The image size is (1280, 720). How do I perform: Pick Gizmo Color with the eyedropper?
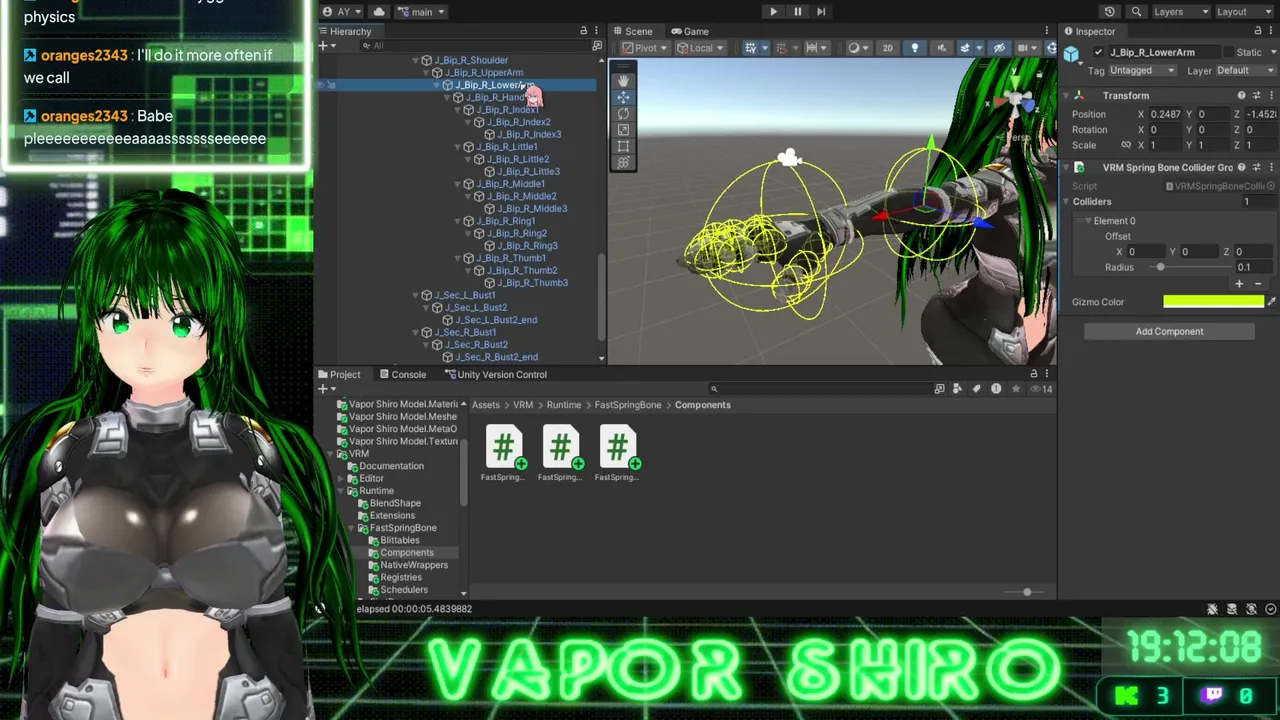pos(1271,302)
